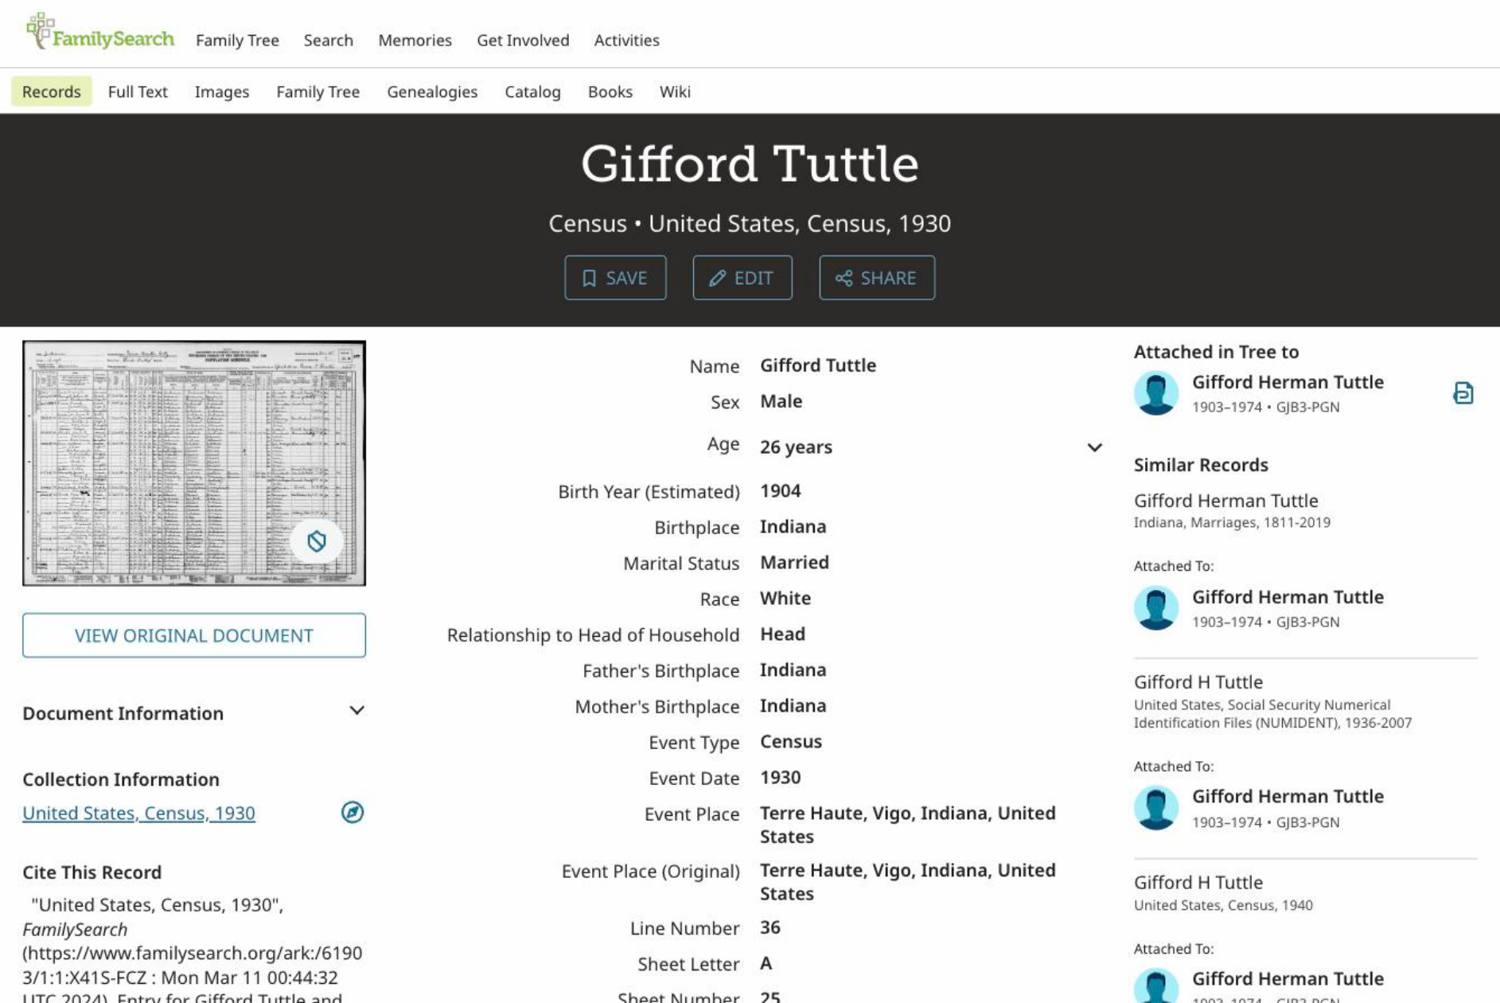Open the Activities menu

coord(627,40)
